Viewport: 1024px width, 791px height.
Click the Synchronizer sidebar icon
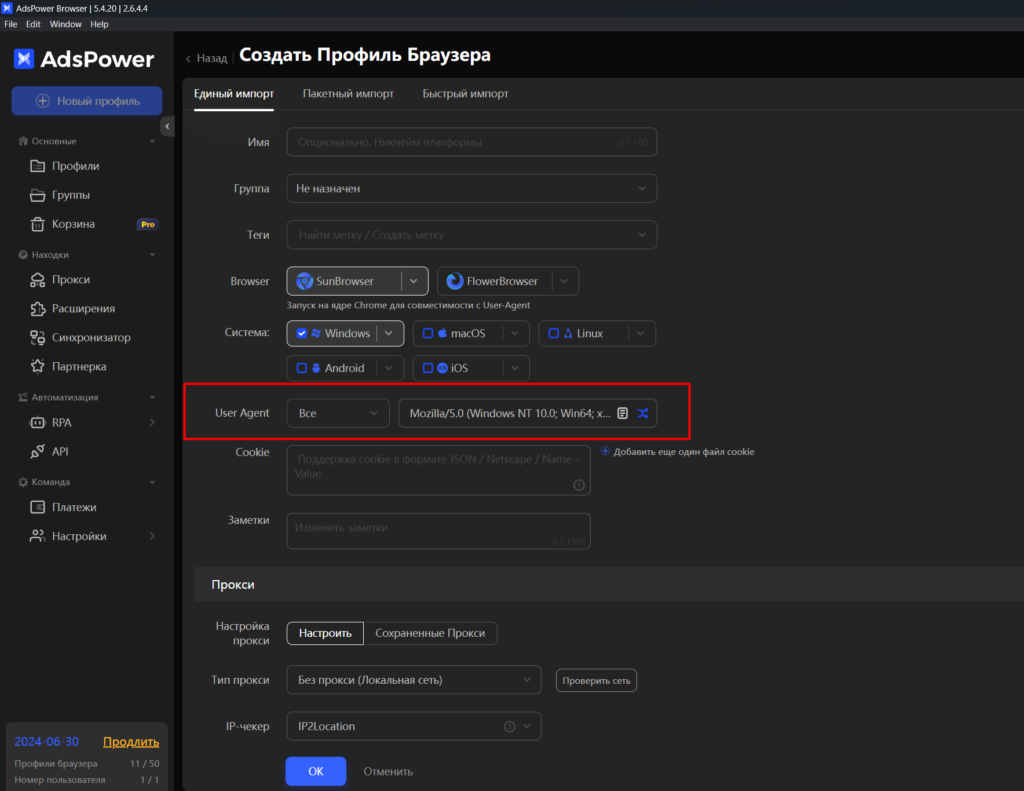37,338
